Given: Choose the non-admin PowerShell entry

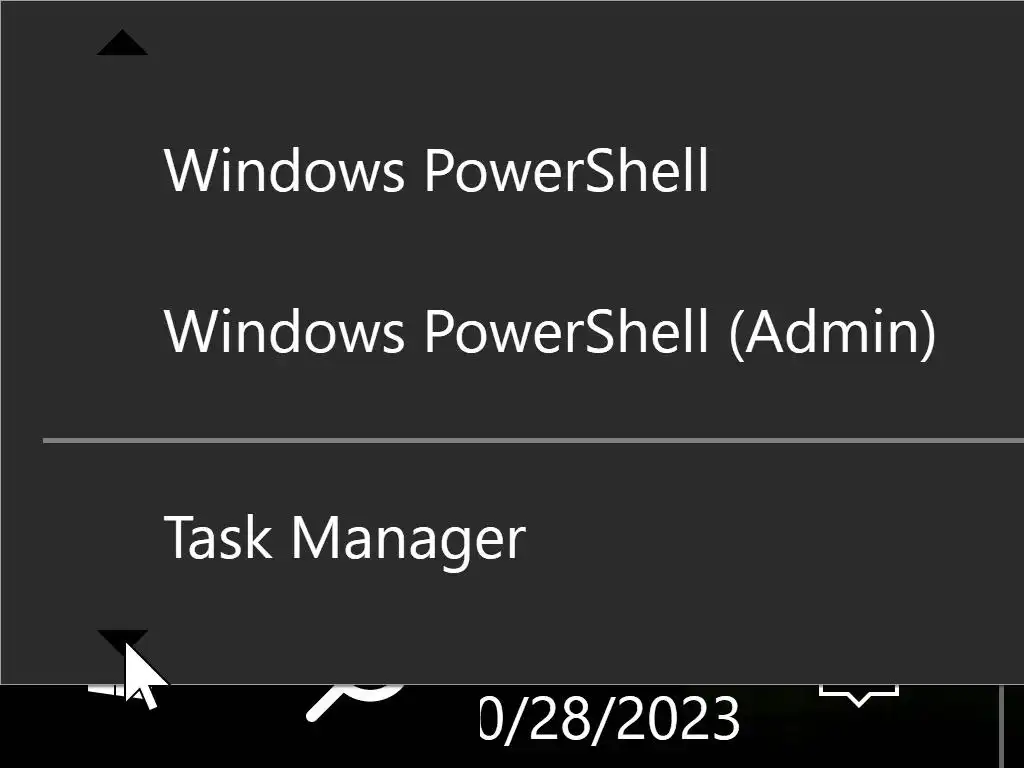Looking at the screenshot, I should [x=436, y=170].
